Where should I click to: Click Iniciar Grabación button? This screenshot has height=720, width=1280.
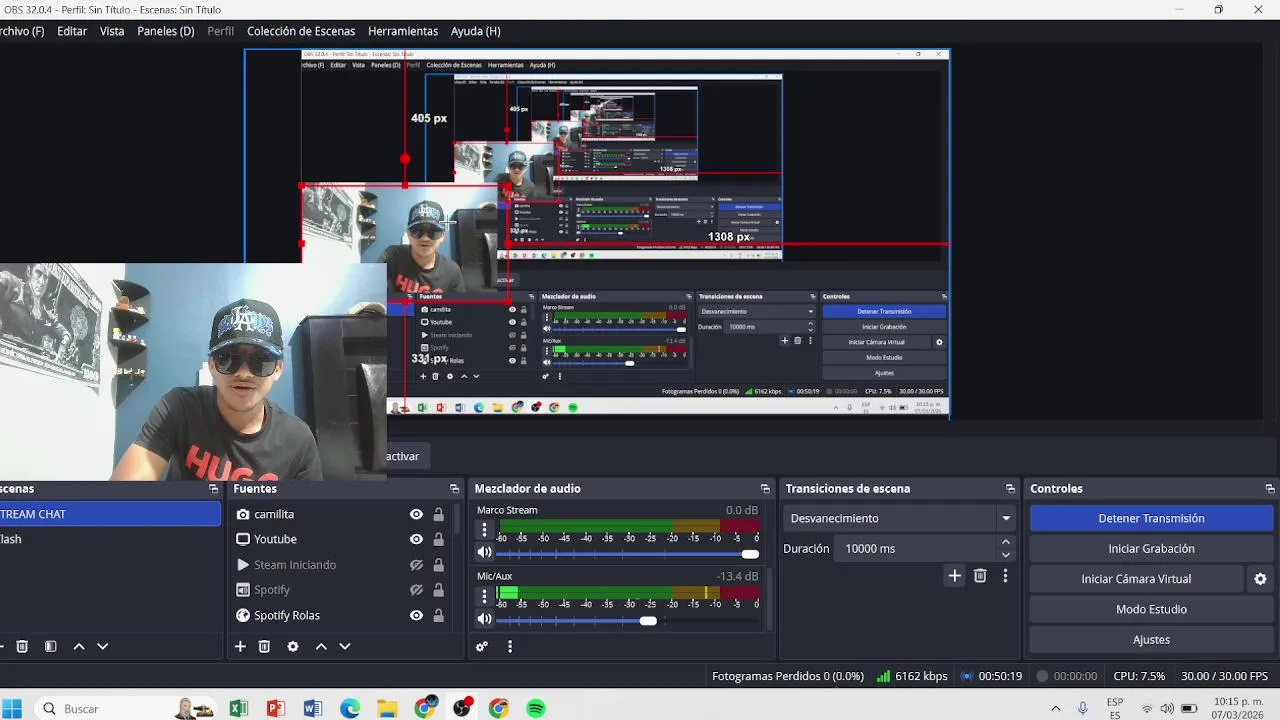(1151, 549)
